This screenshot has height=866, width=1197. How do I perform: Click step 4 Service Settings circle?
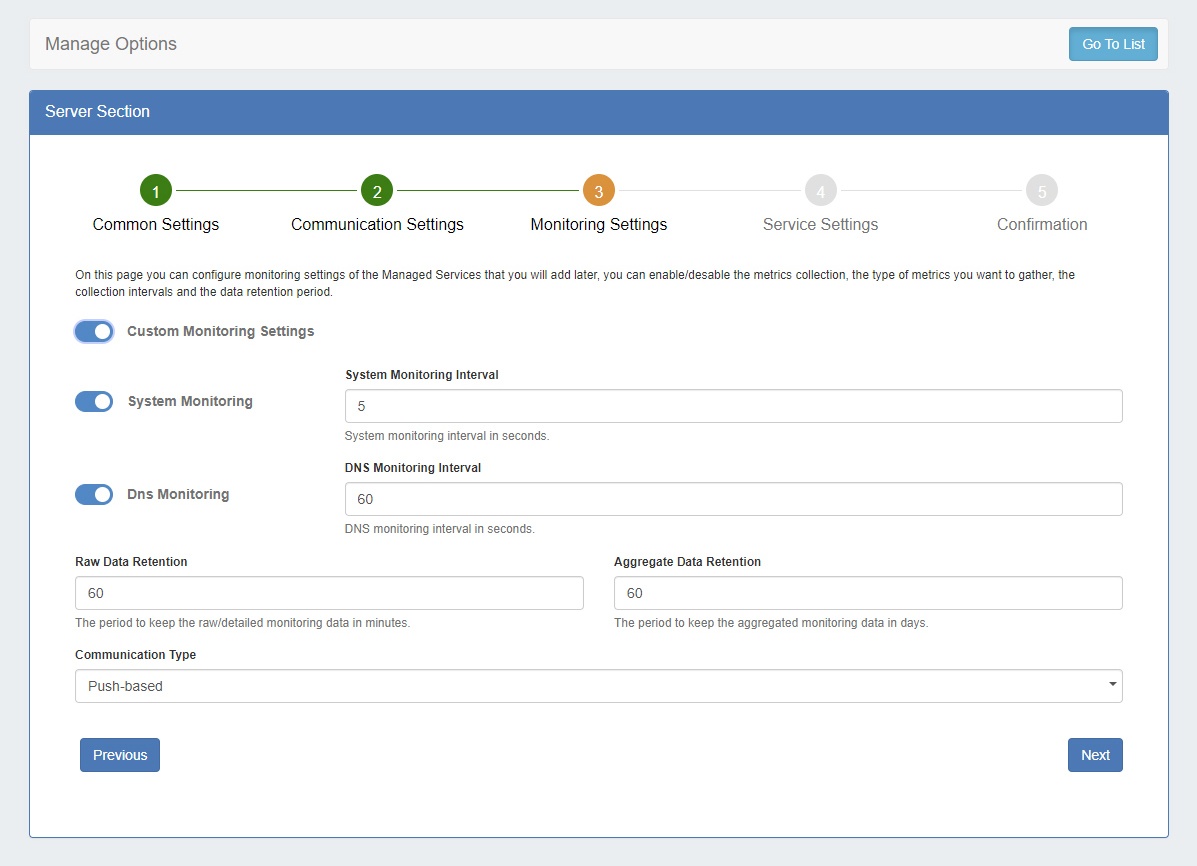pyautogui.click(x=820, y=190)
